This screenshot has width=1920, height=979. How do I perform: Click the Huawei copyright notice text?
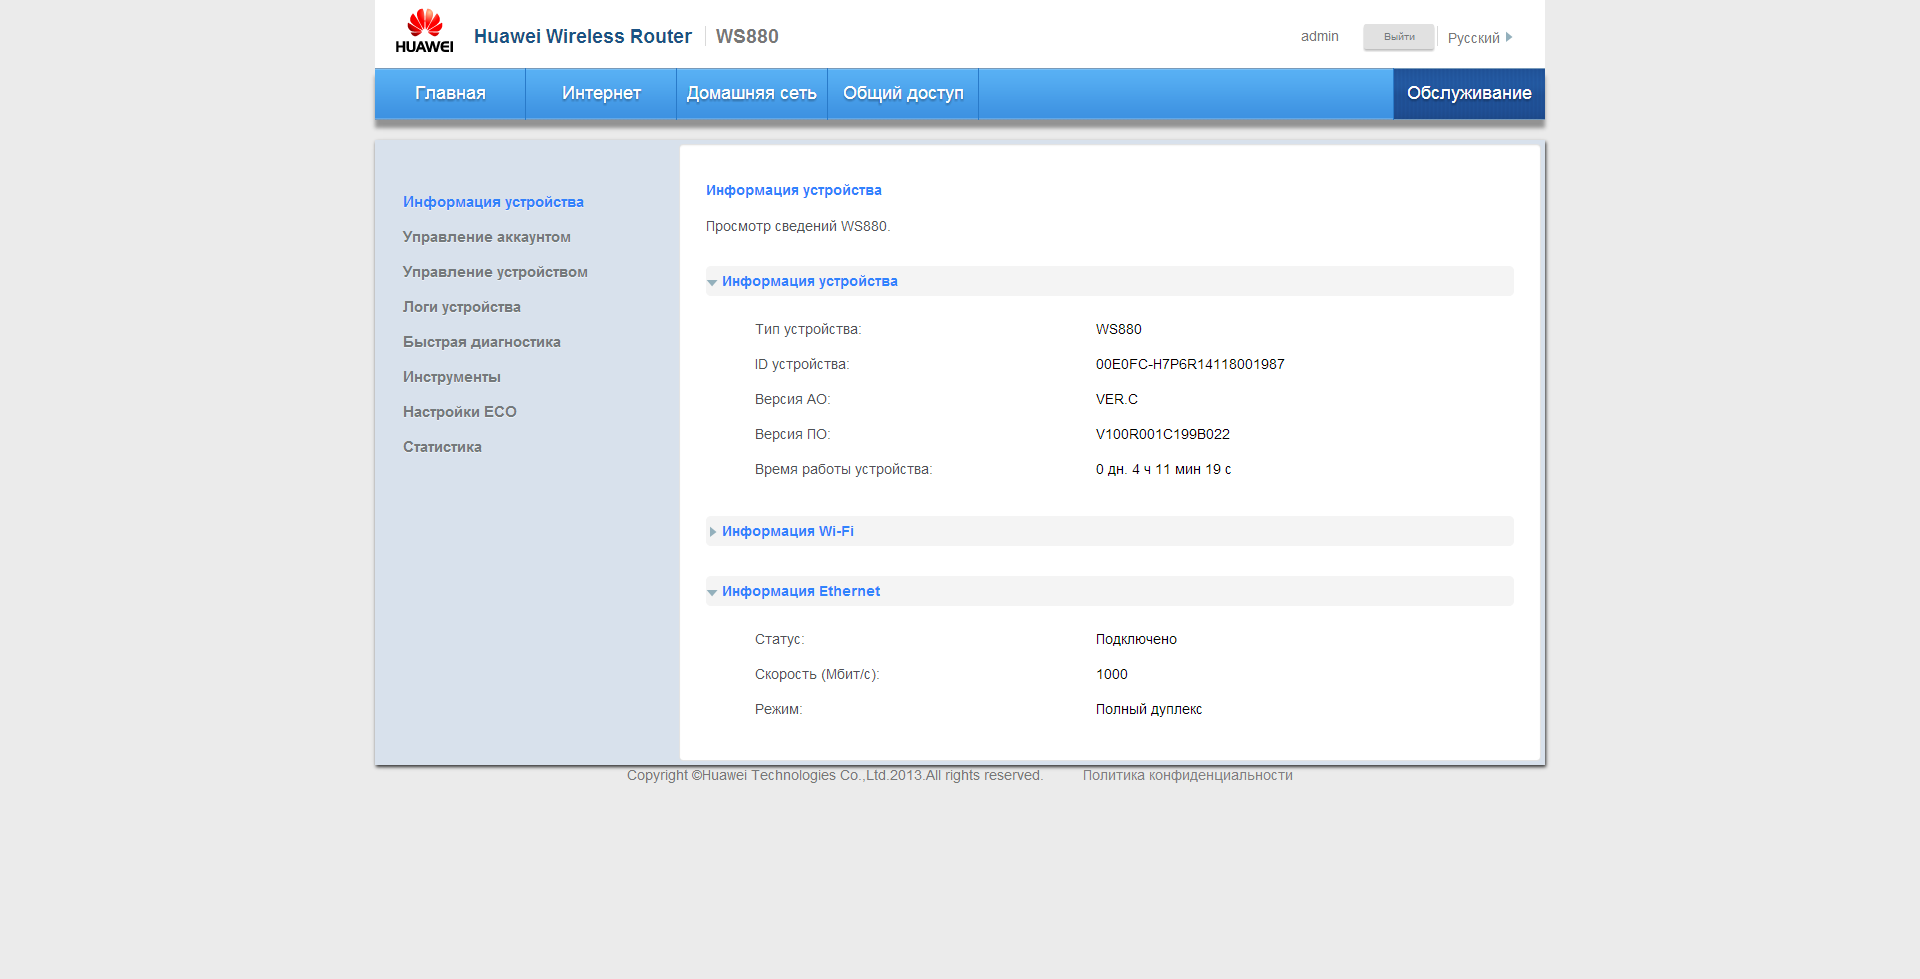coord(835,775)
